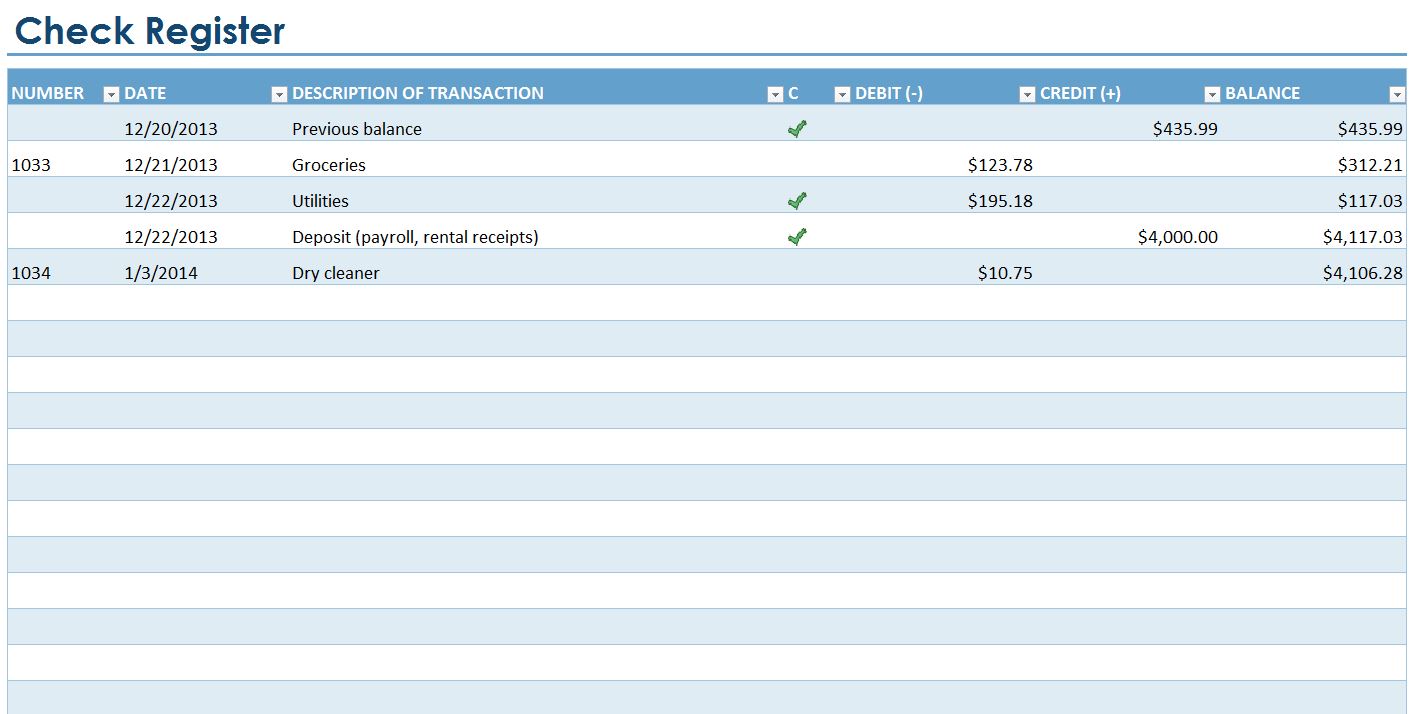
Task: Open the NUMBER column filter dropdown
Action: (x=110, y=94)
